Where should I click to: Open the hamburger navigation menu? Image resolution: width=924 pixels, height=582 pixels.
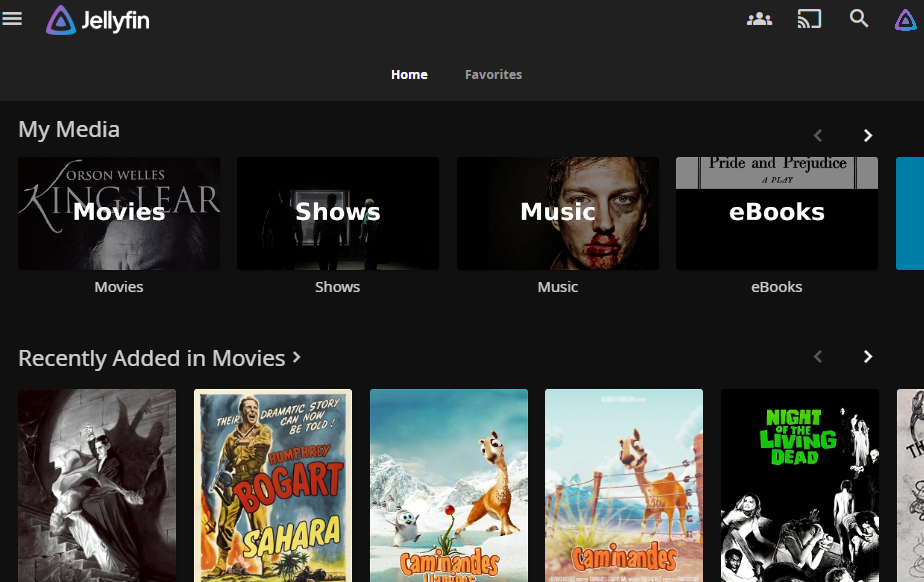click(12, 19)
